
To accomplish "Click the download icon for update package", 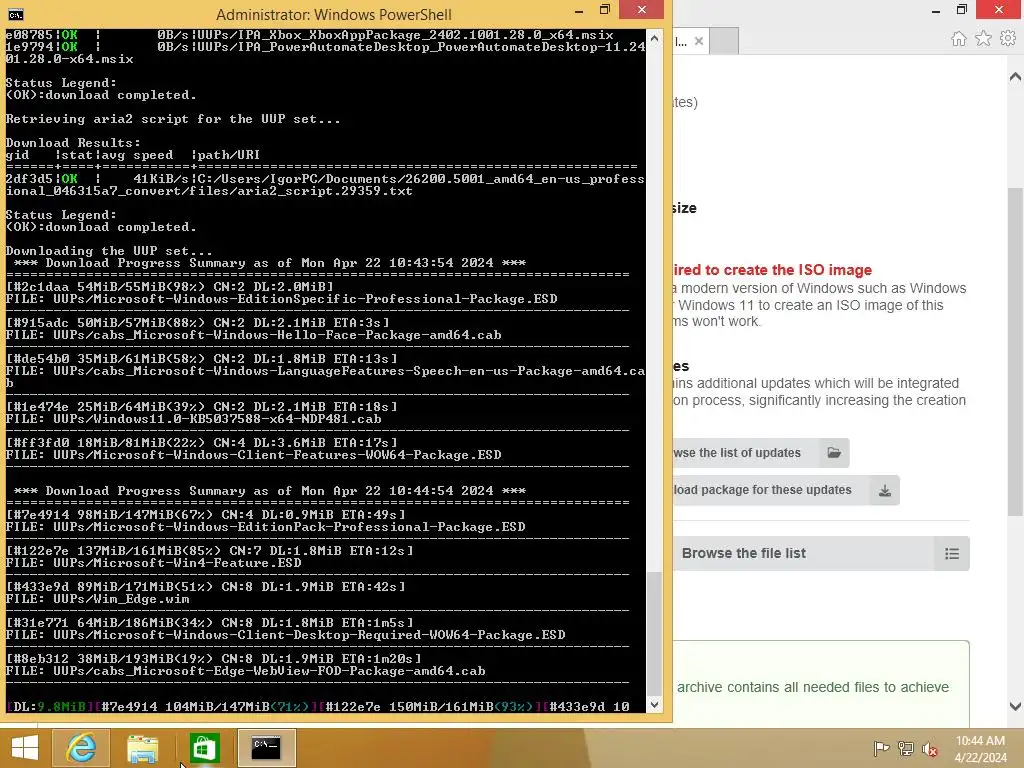I will coord(884,490).
